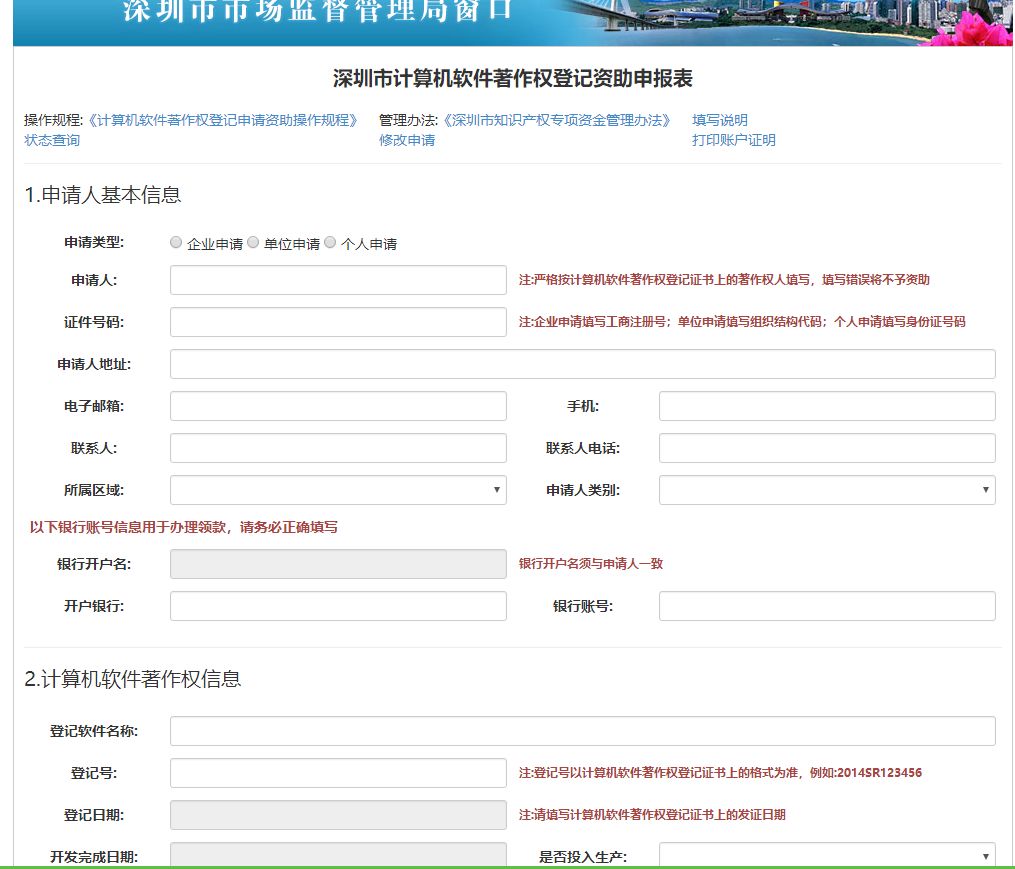Open the 是否投入生产 dropdown
The height and width of the screenshot is (869, 1015).
pos(827,855)
